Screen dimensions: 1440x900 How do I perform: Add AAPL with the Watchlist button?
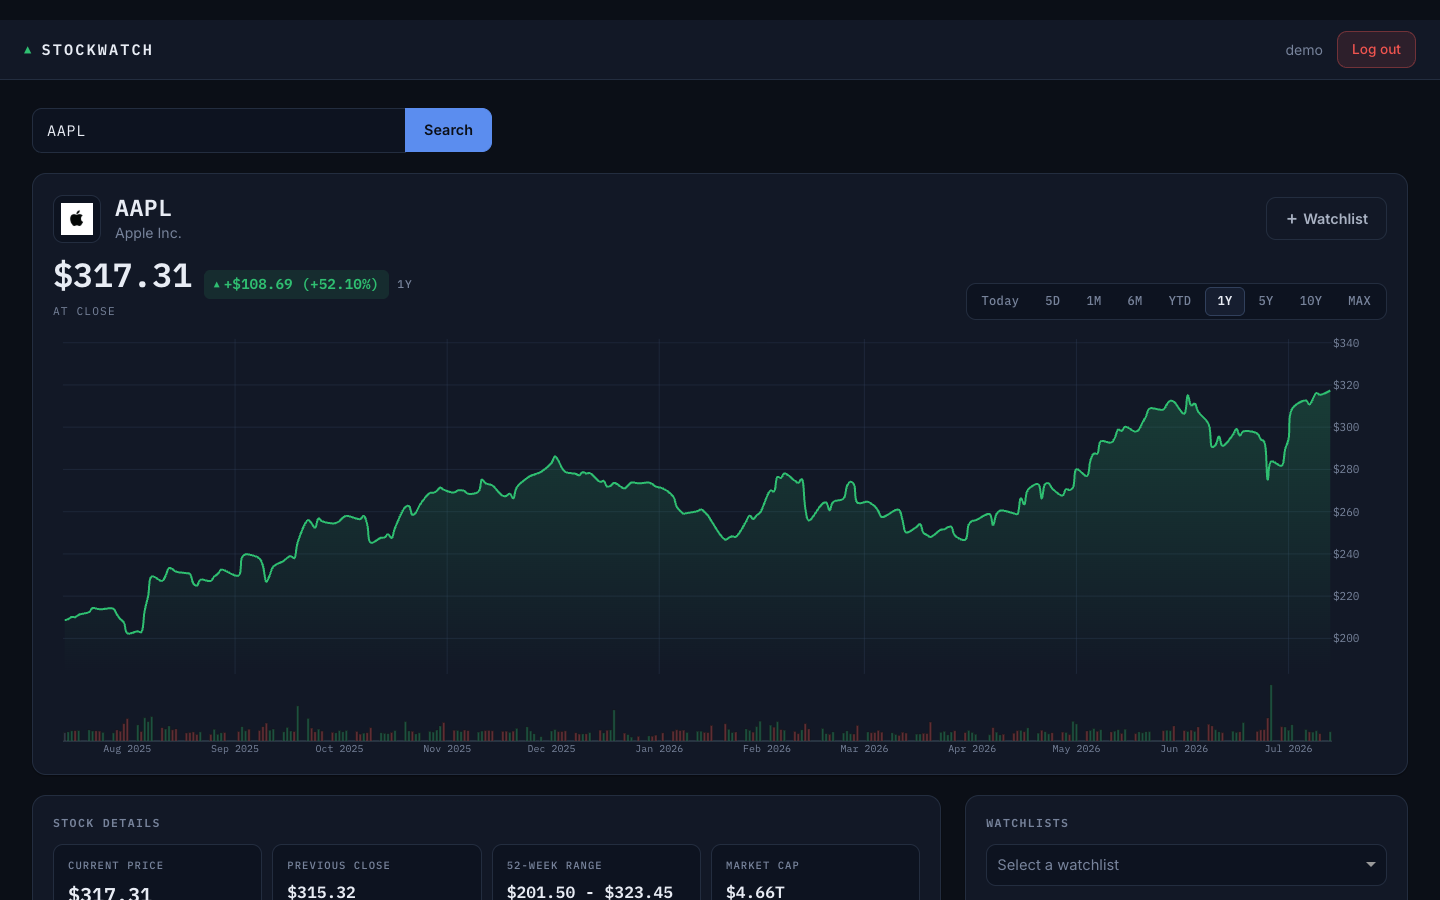(1326, 219)
